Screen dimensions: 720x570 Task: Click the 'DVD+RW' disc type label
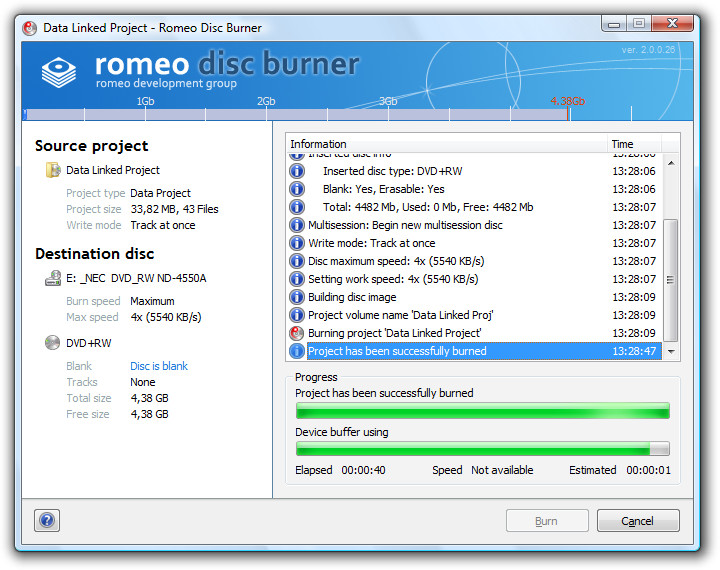(89, 343)
